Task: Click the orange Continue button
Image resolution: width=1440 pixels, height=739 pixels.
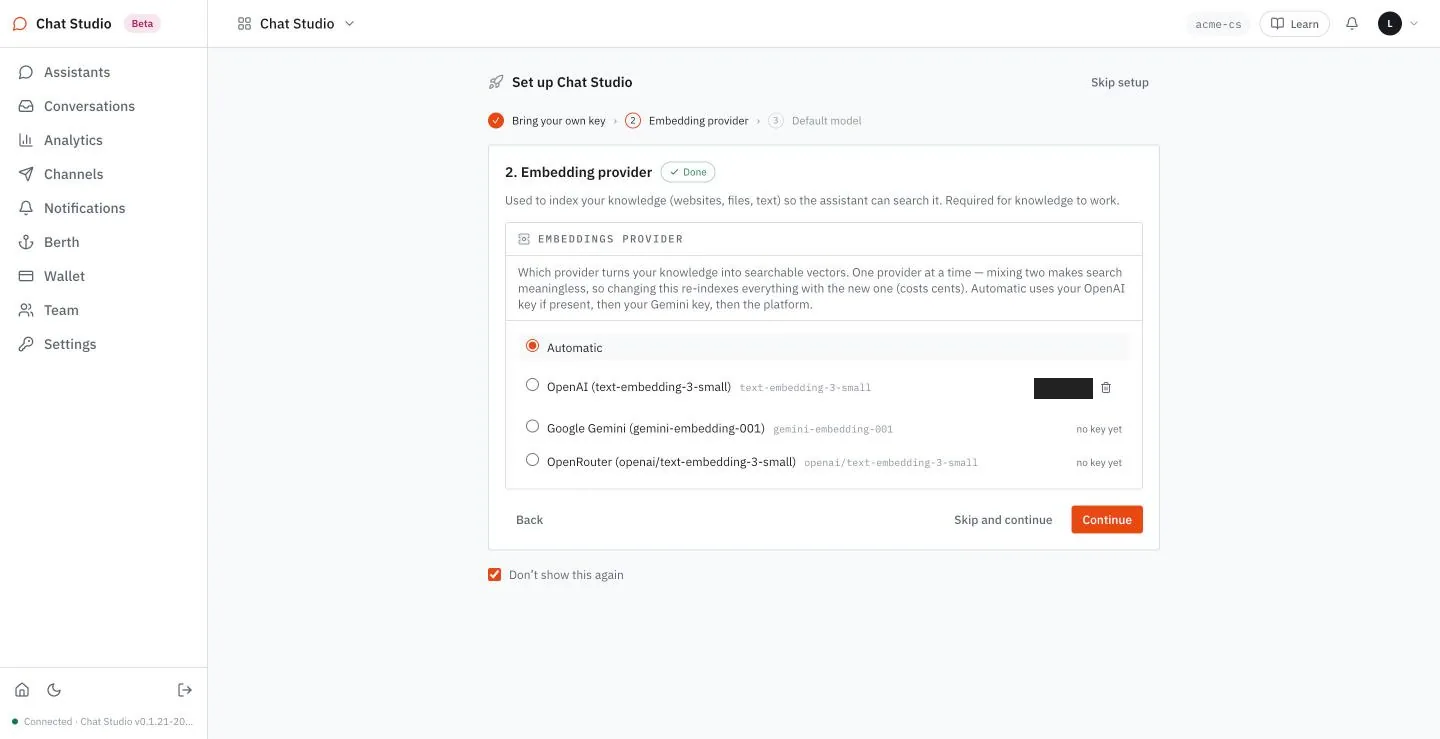Action: click(1107, 520)
